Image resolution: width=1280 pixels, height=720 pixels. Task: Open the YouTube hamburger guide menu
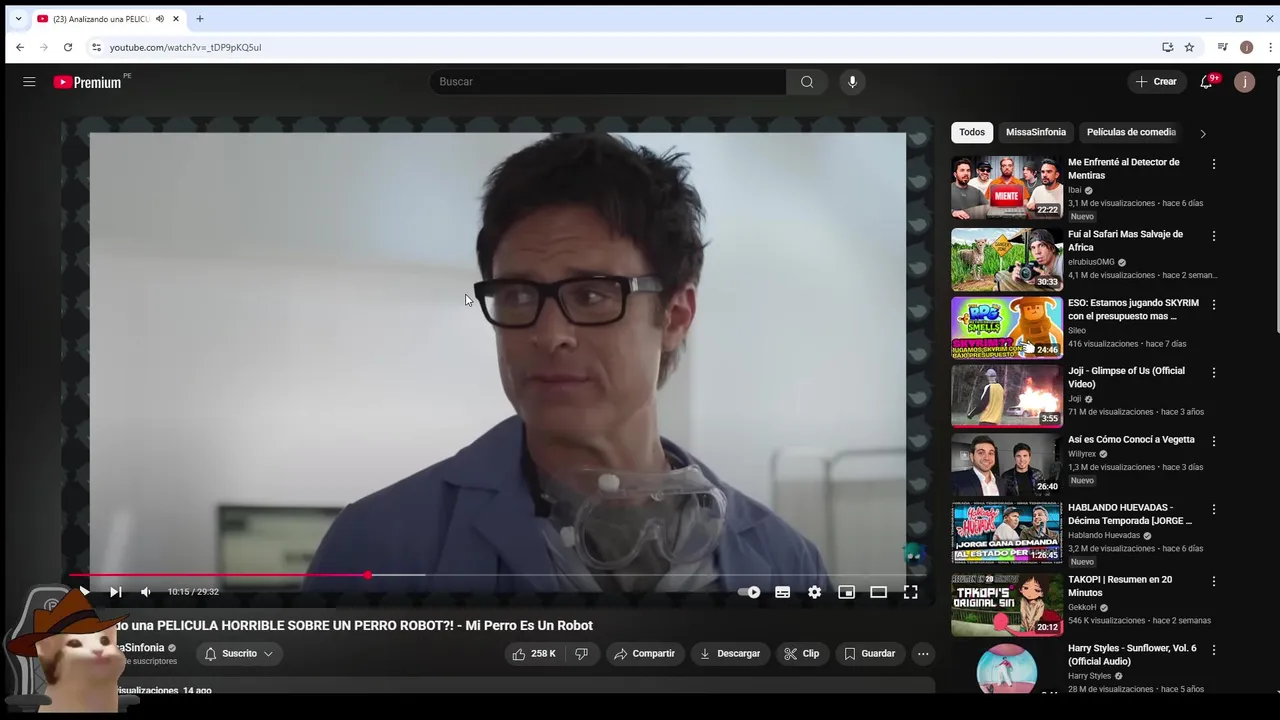(x=29, y=82)
